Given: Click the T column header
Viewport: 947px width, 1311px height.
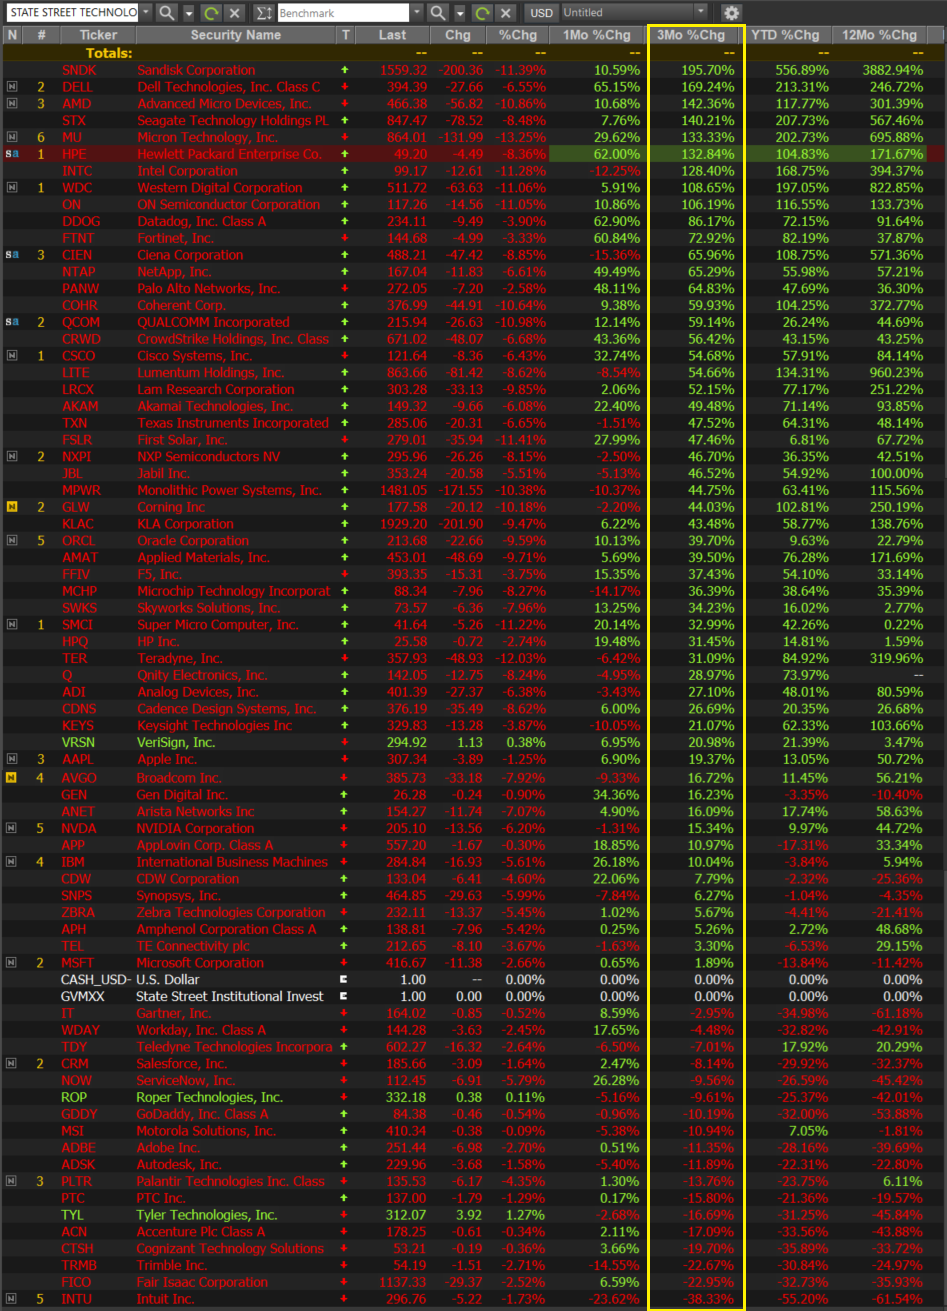Looking at the screenshot, I should [346, 35].
